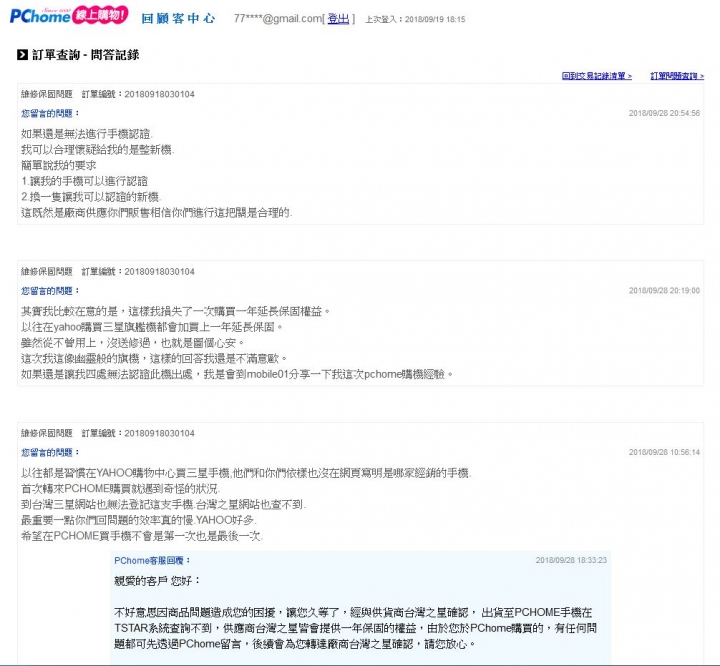Click the PChome 線上購物 logo
This screenshot has height=666, width=720.
(x=69, y=16)
